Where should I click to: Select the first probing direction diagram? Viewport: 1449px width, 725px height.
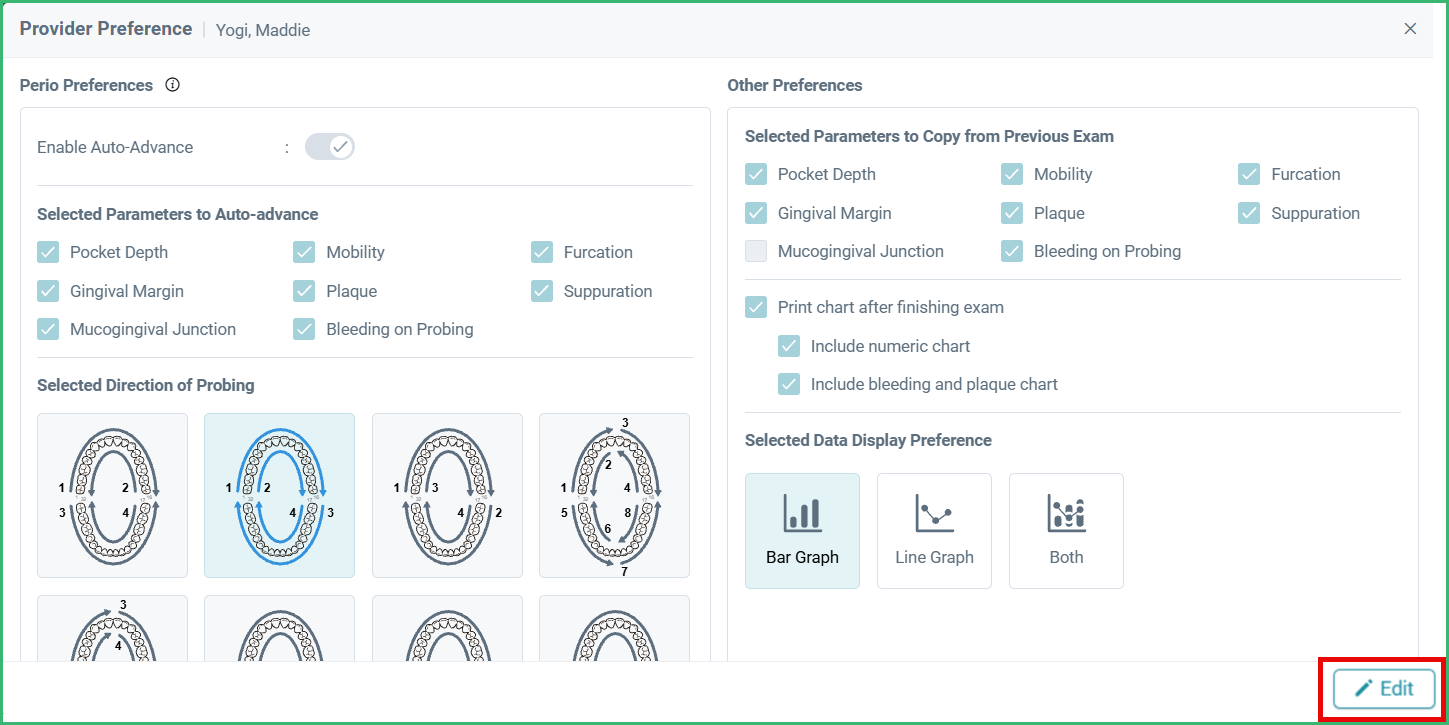(112, 495)
